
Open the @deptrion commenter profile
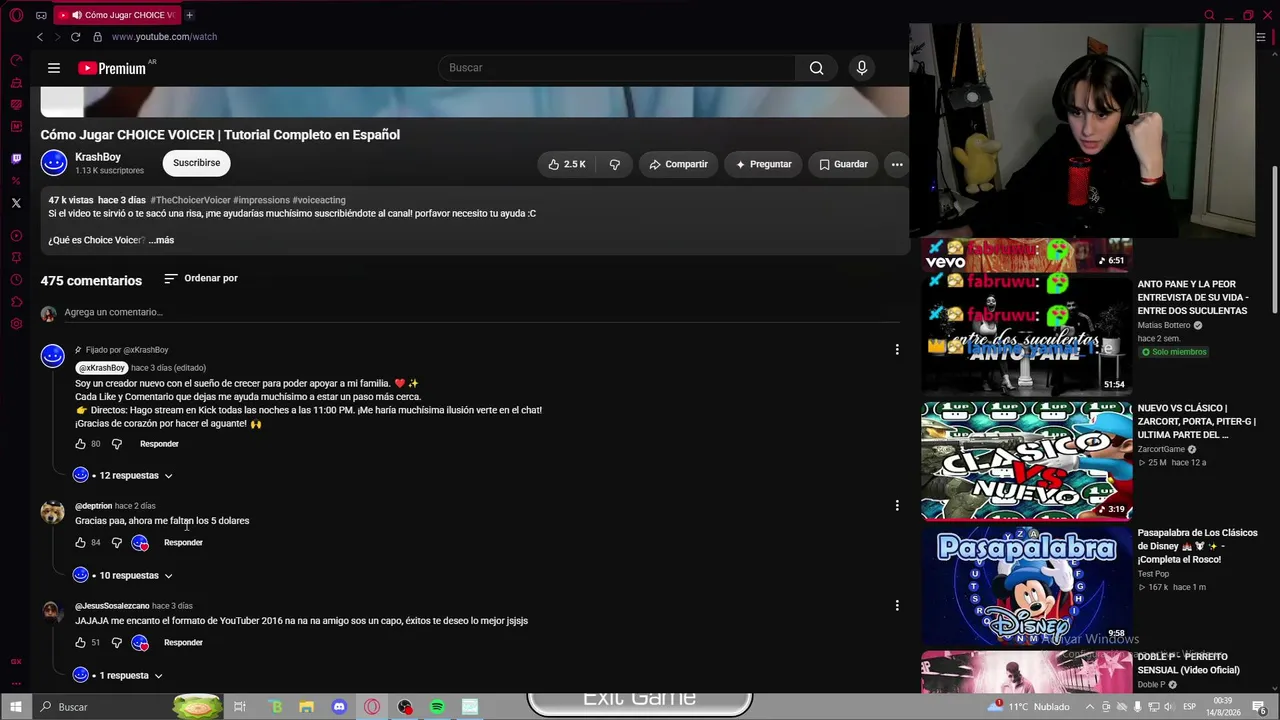[94, 506]
